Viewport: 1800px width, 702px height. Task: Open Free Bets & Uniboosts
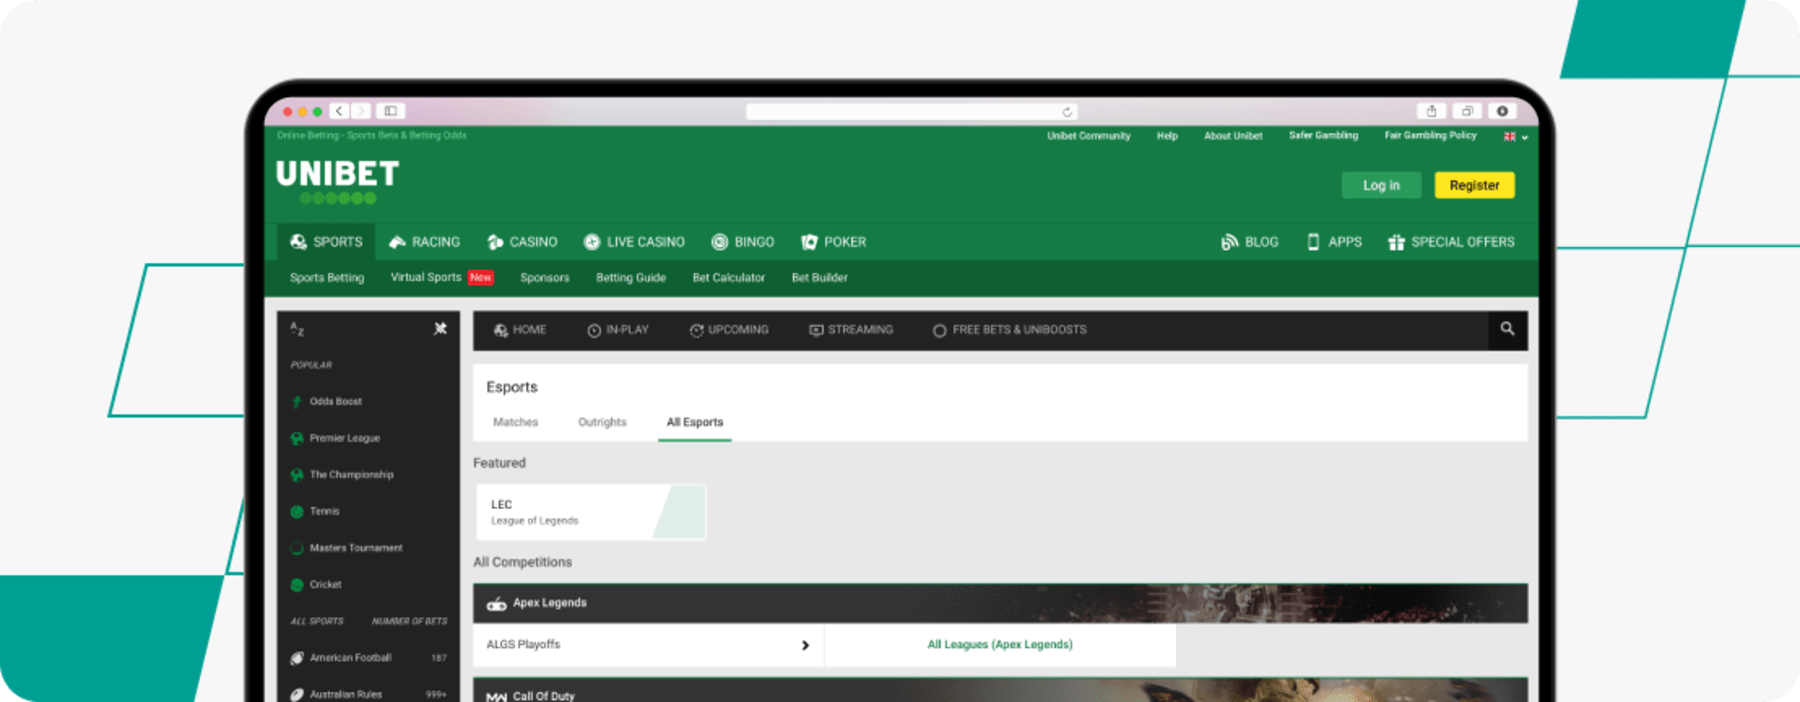(x=1010, y=330)
